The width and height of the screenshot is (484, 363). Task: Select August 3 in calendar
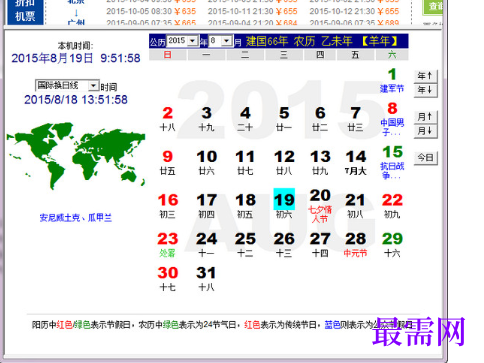tap(206, 118)
